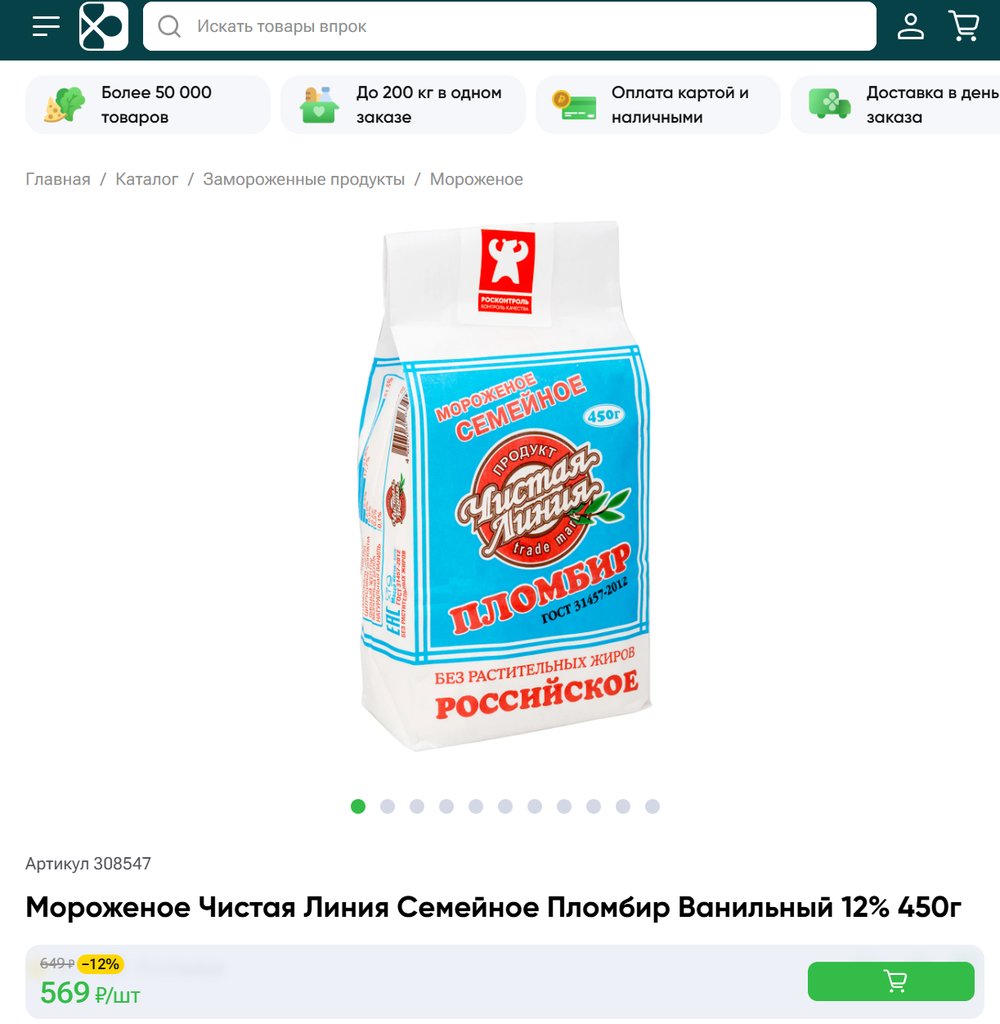Open 'Мороженое' breadcrumb category
Image resolution: width=1000 pixels, height=1024 pixels.
click(x=476, y=180)
